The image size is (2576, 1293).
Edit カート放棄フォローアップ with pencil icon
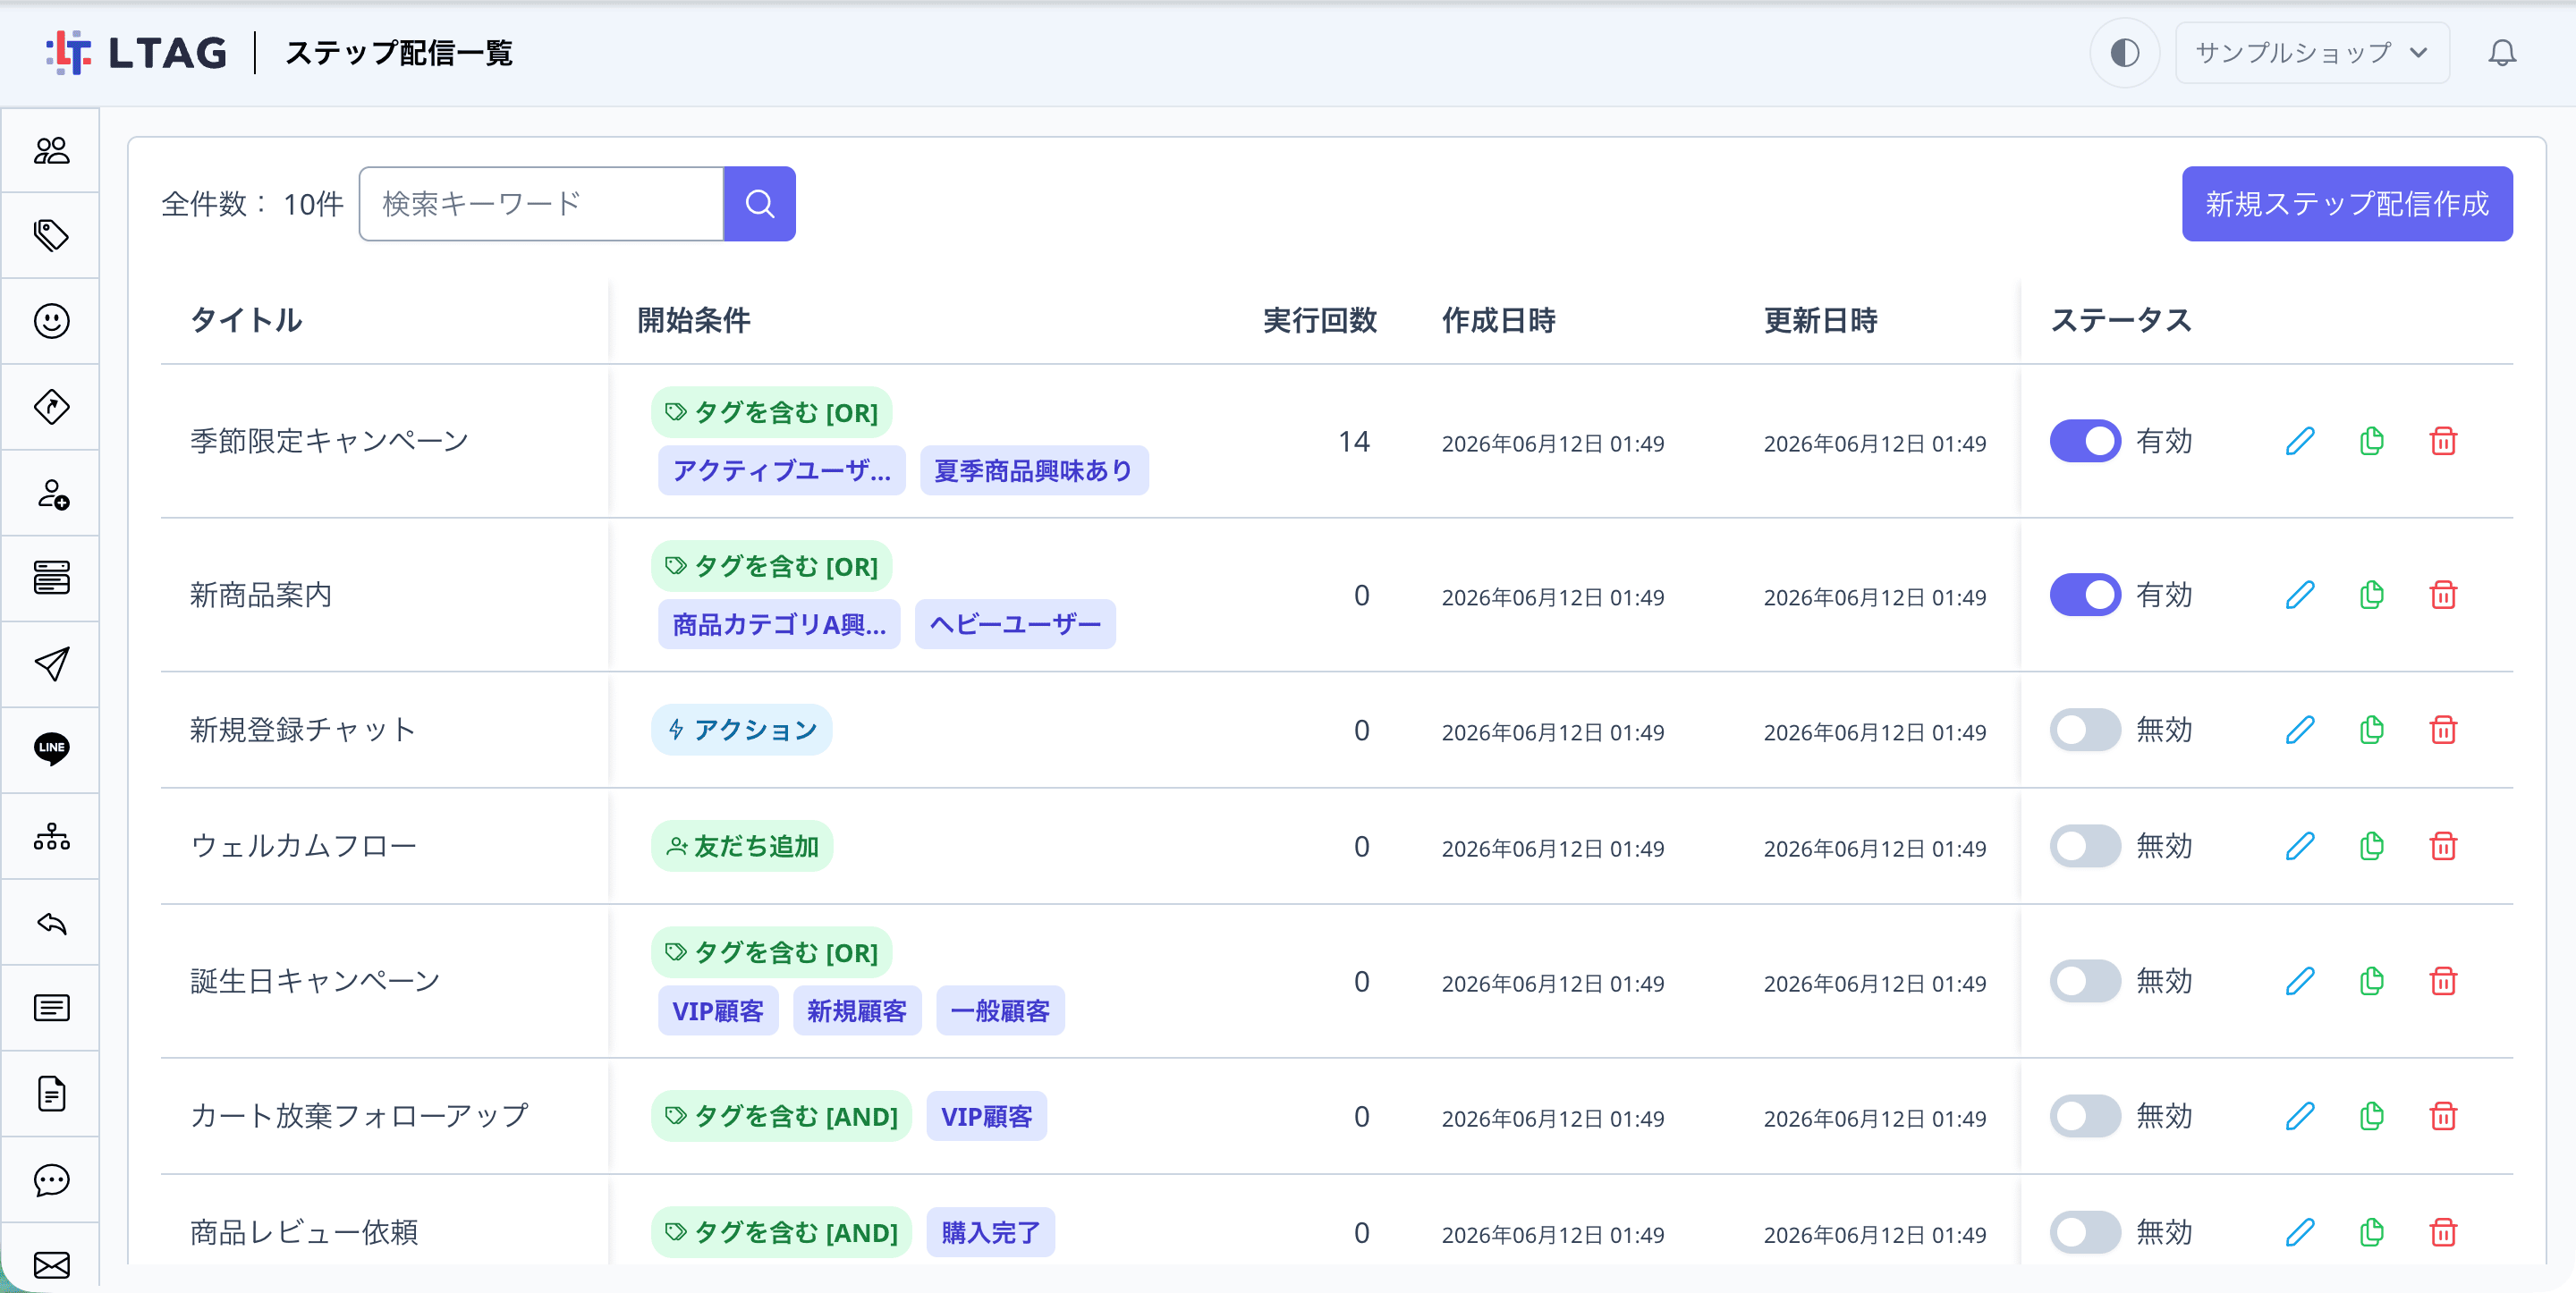point(2300,1116)
